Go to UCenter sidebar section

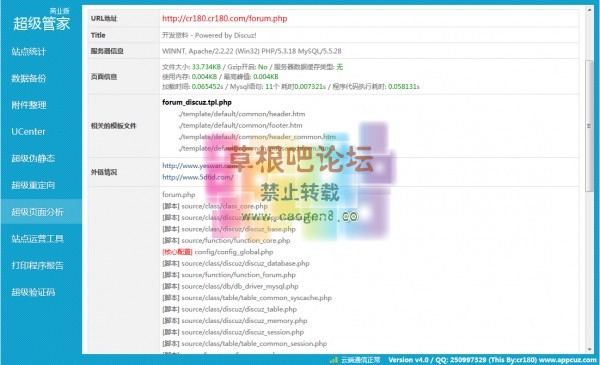click(x=28, y=132)
